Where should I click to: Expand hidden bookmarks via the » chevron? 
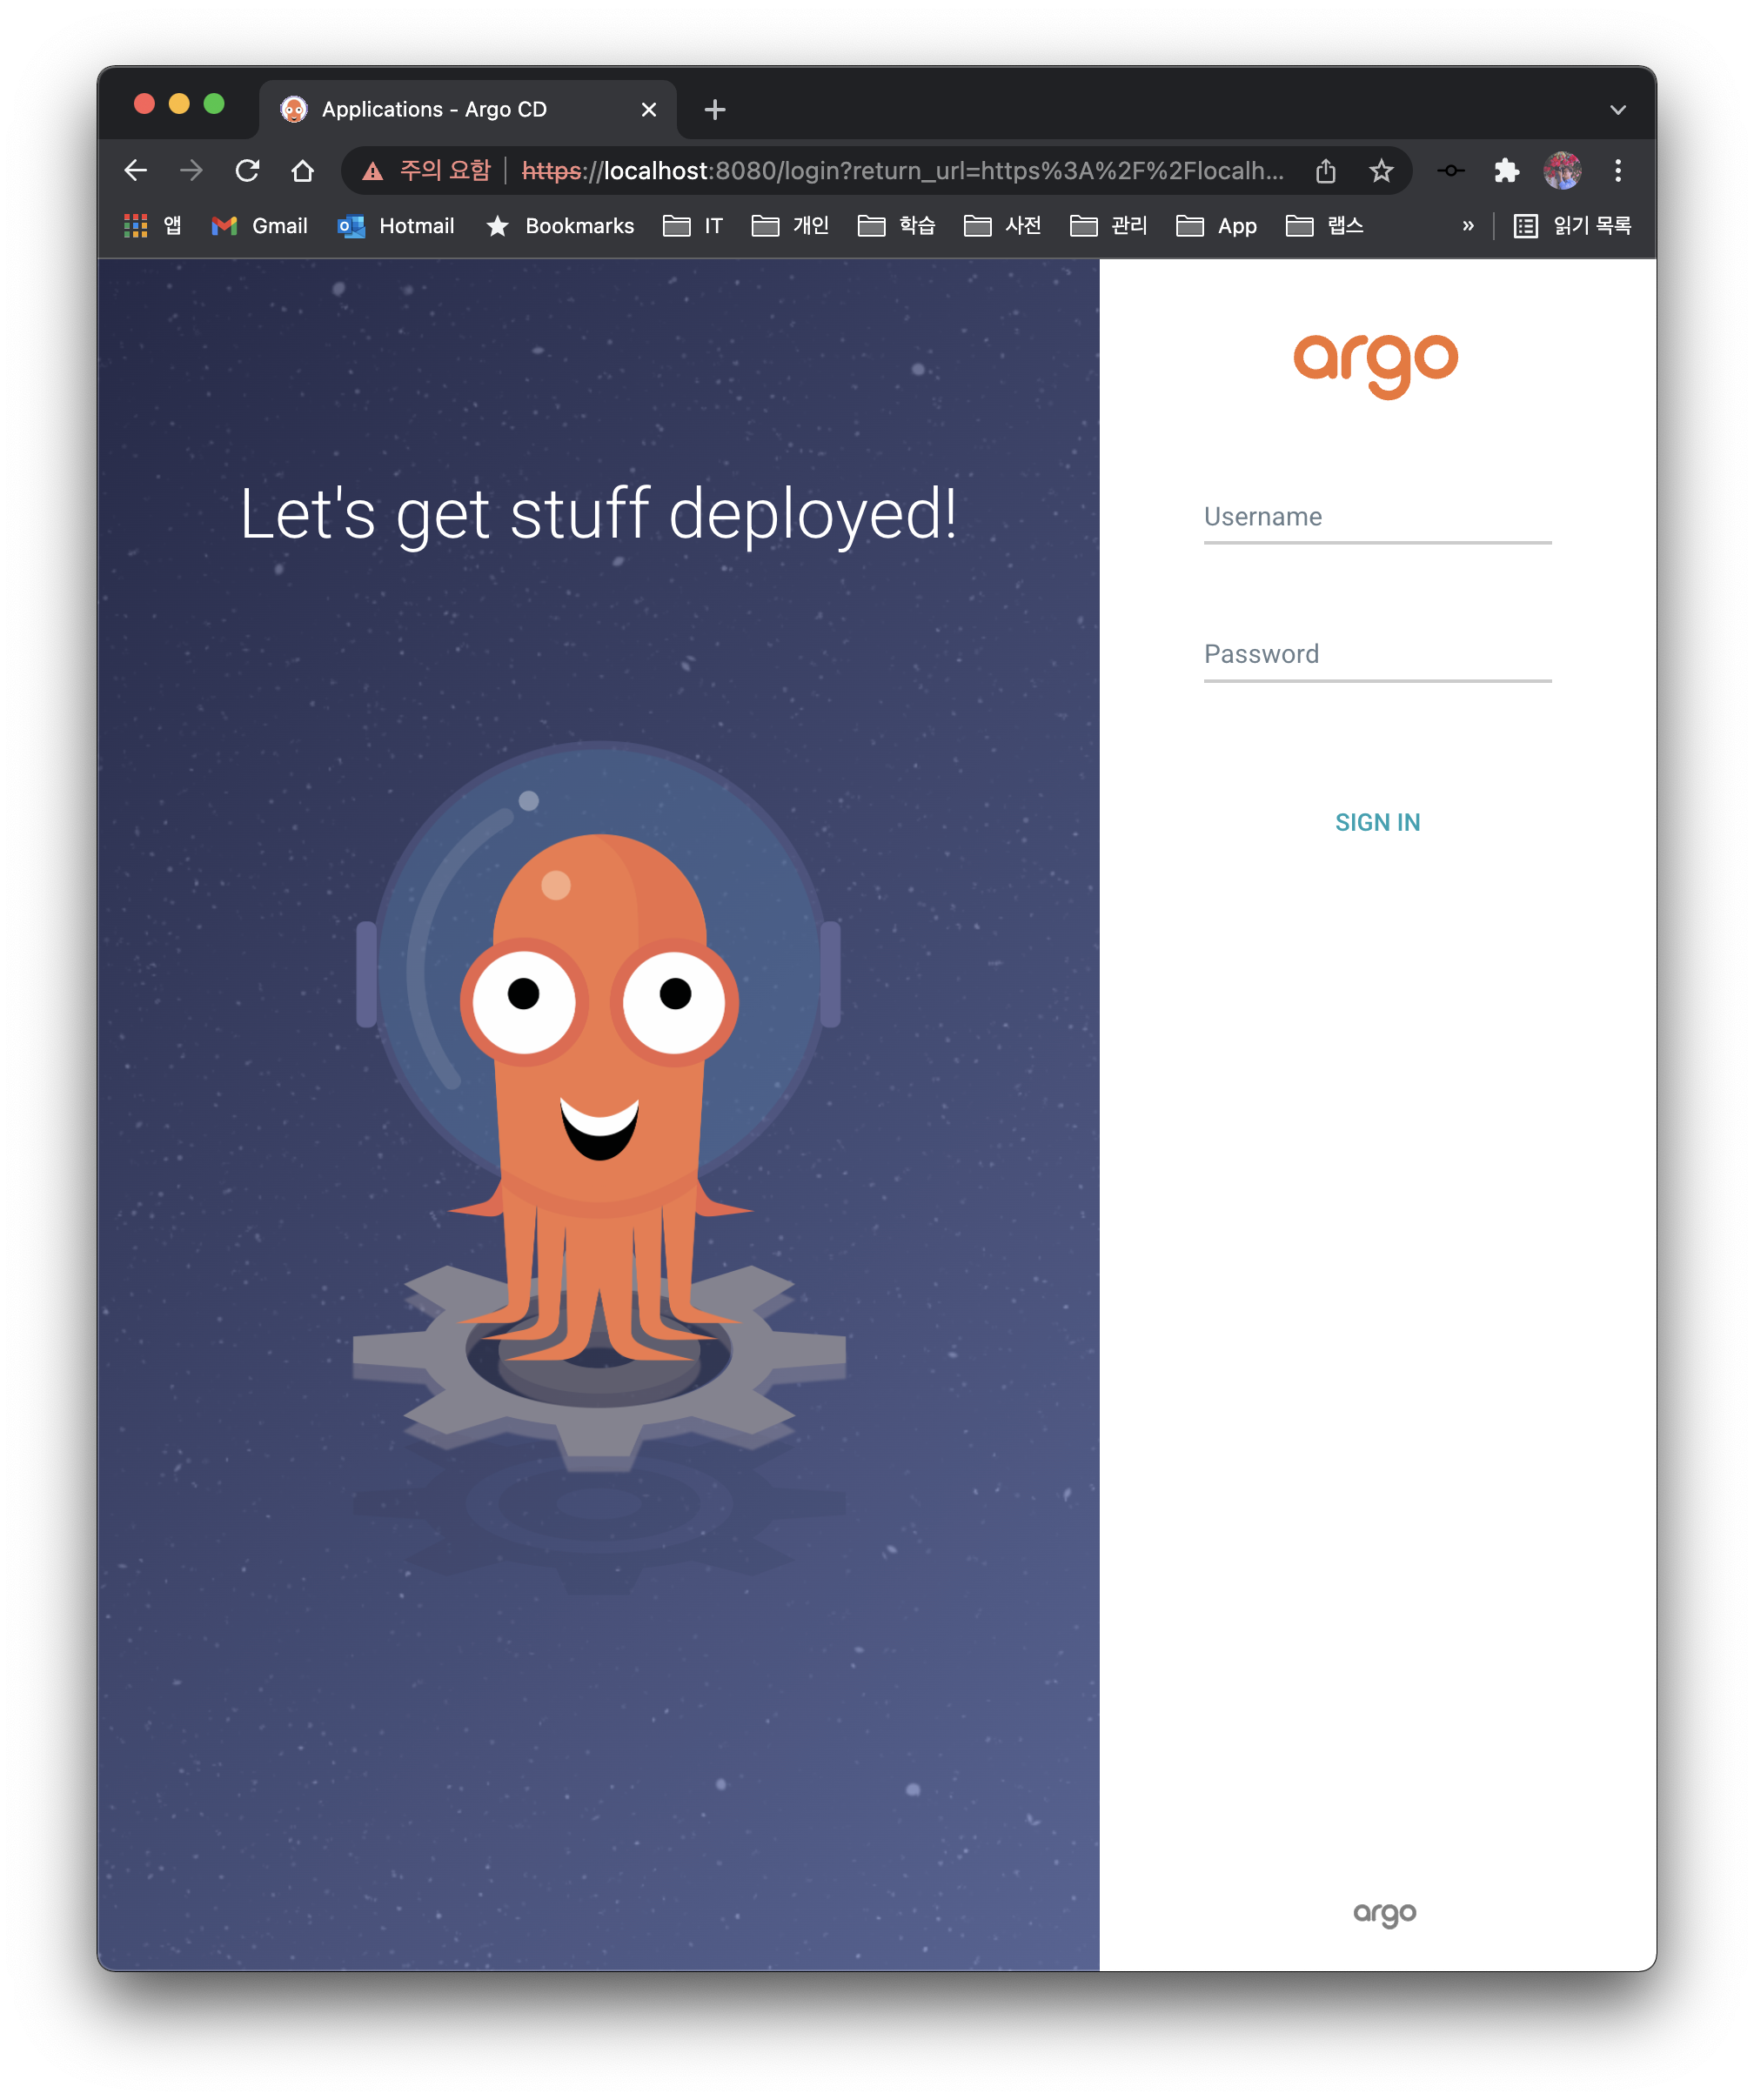pos(1467,226)
